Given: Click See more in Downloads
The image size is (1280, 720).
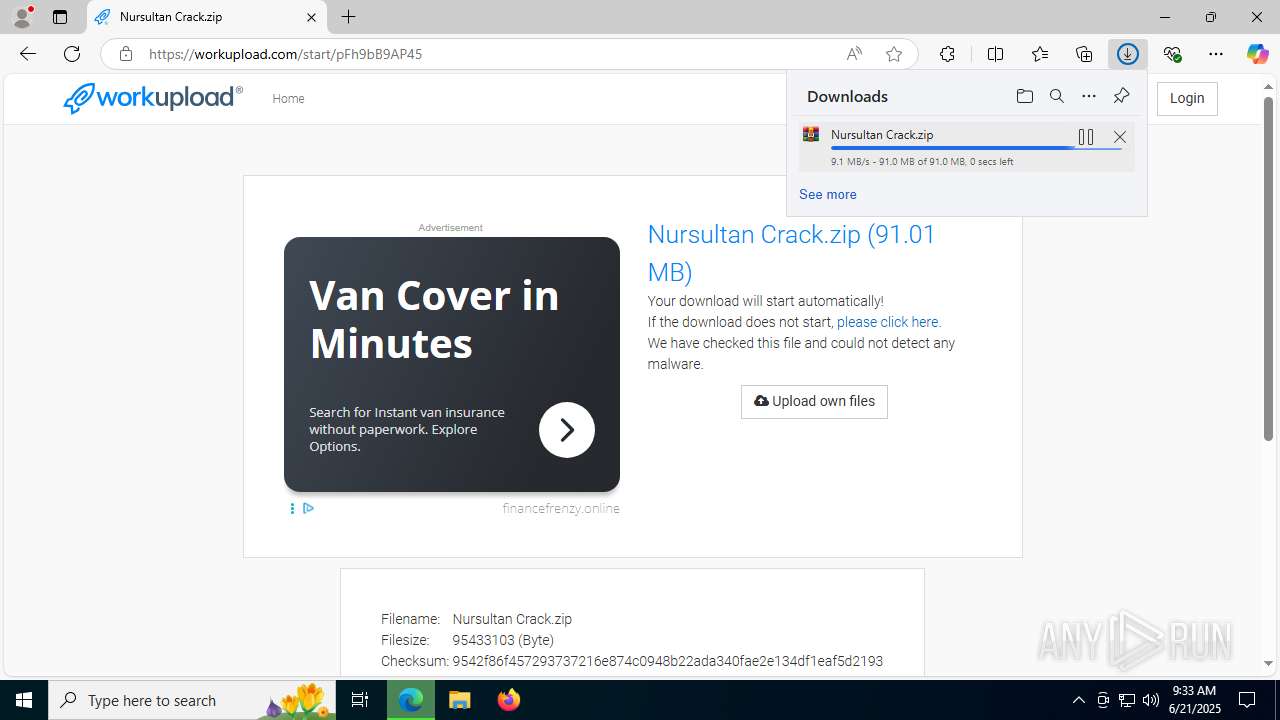Looking at the screenshot, I should (827, 194).
